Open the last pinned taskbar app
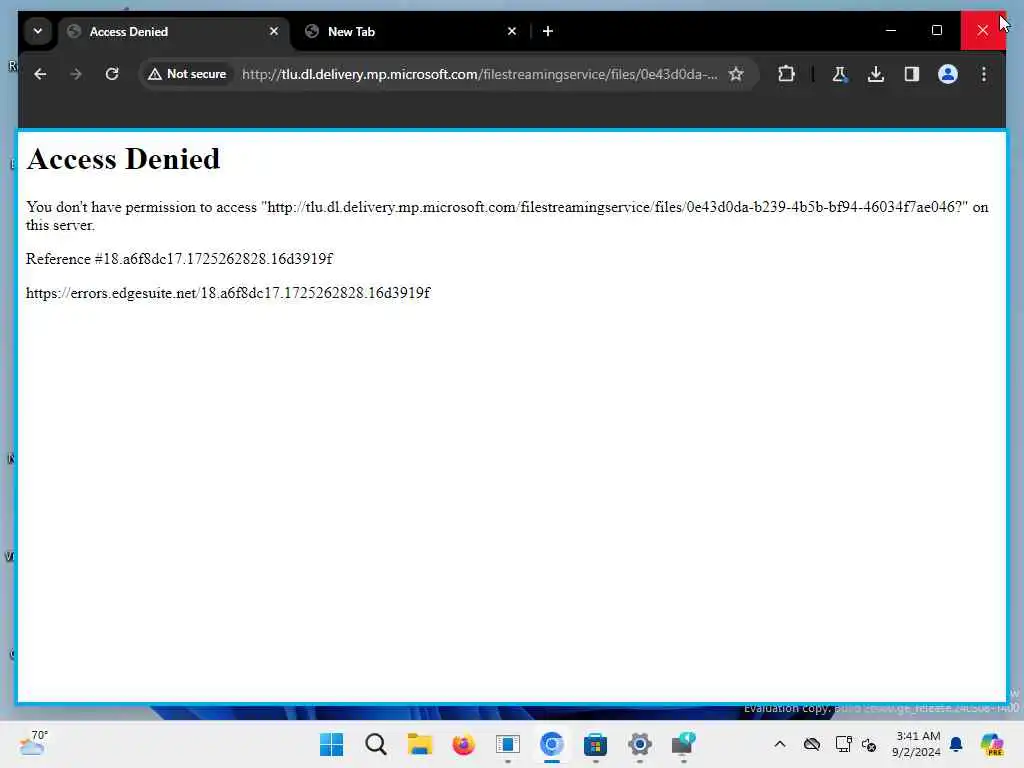 [683, 744]
